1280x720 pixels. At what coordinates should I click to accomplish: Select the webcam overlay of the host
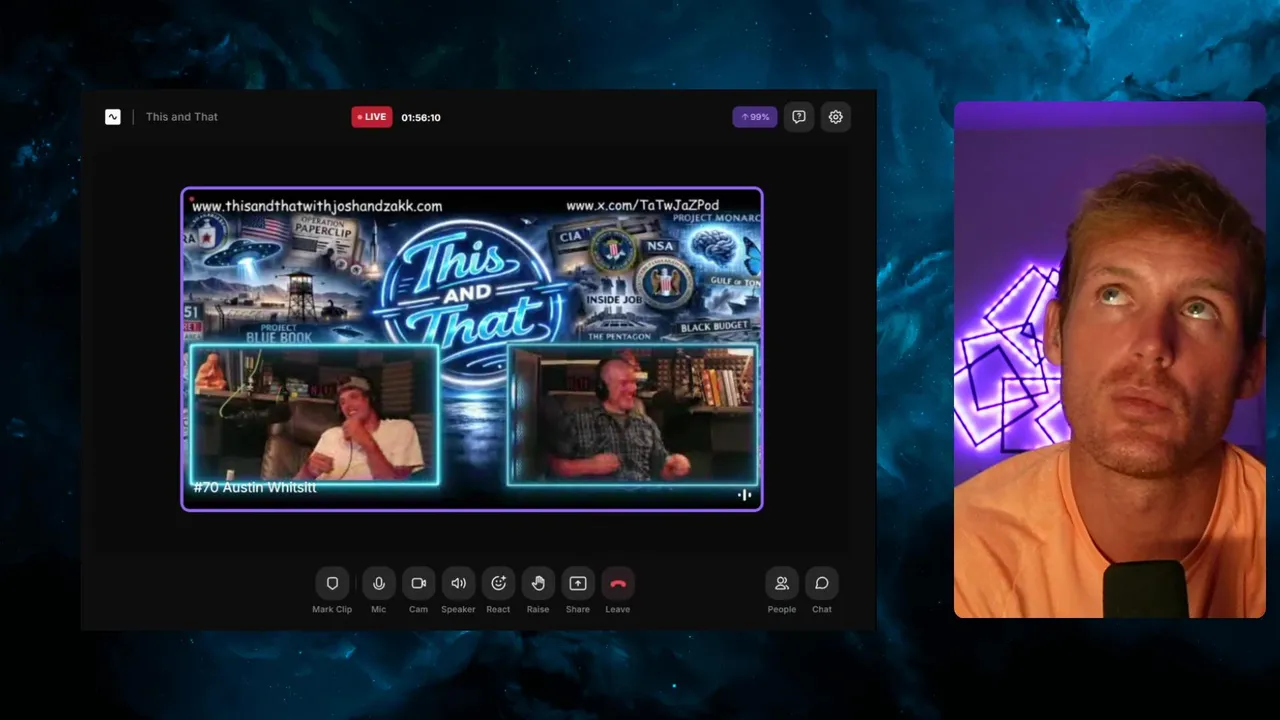coord(1110,360)
